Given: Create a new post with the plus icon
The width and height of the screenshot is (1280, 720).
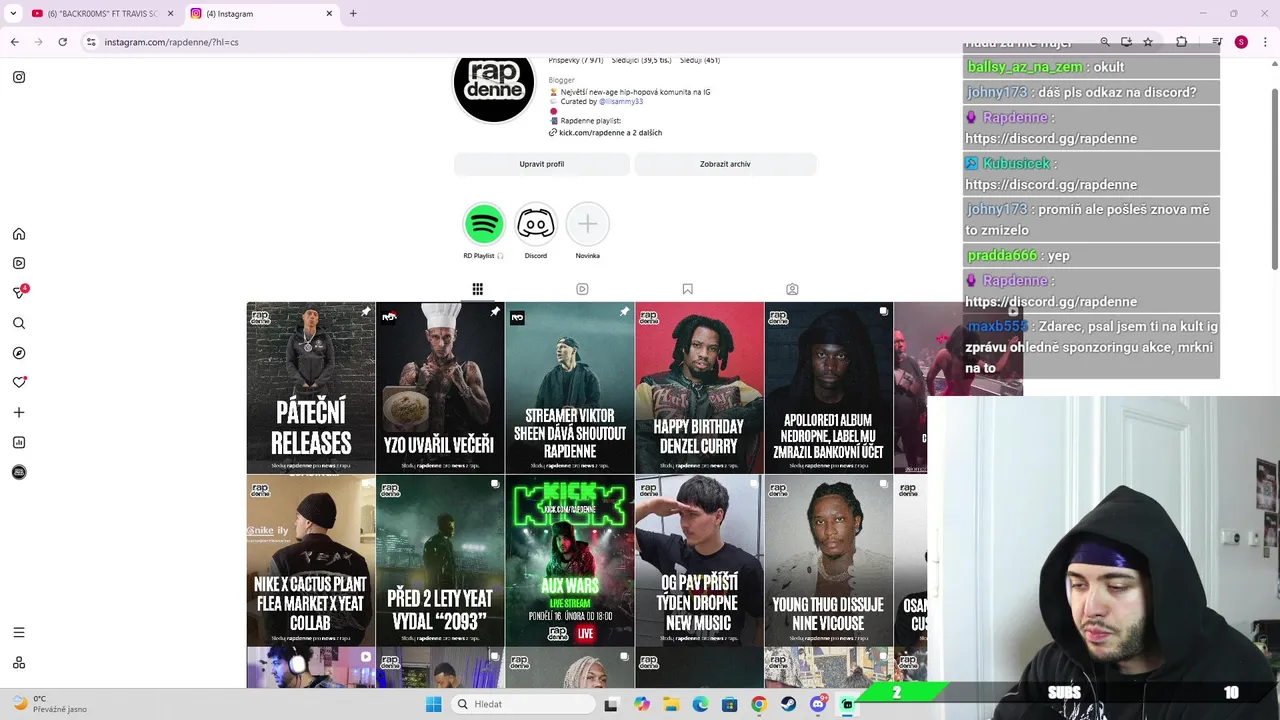Looking at the screenshot, I should pos(19,412).
